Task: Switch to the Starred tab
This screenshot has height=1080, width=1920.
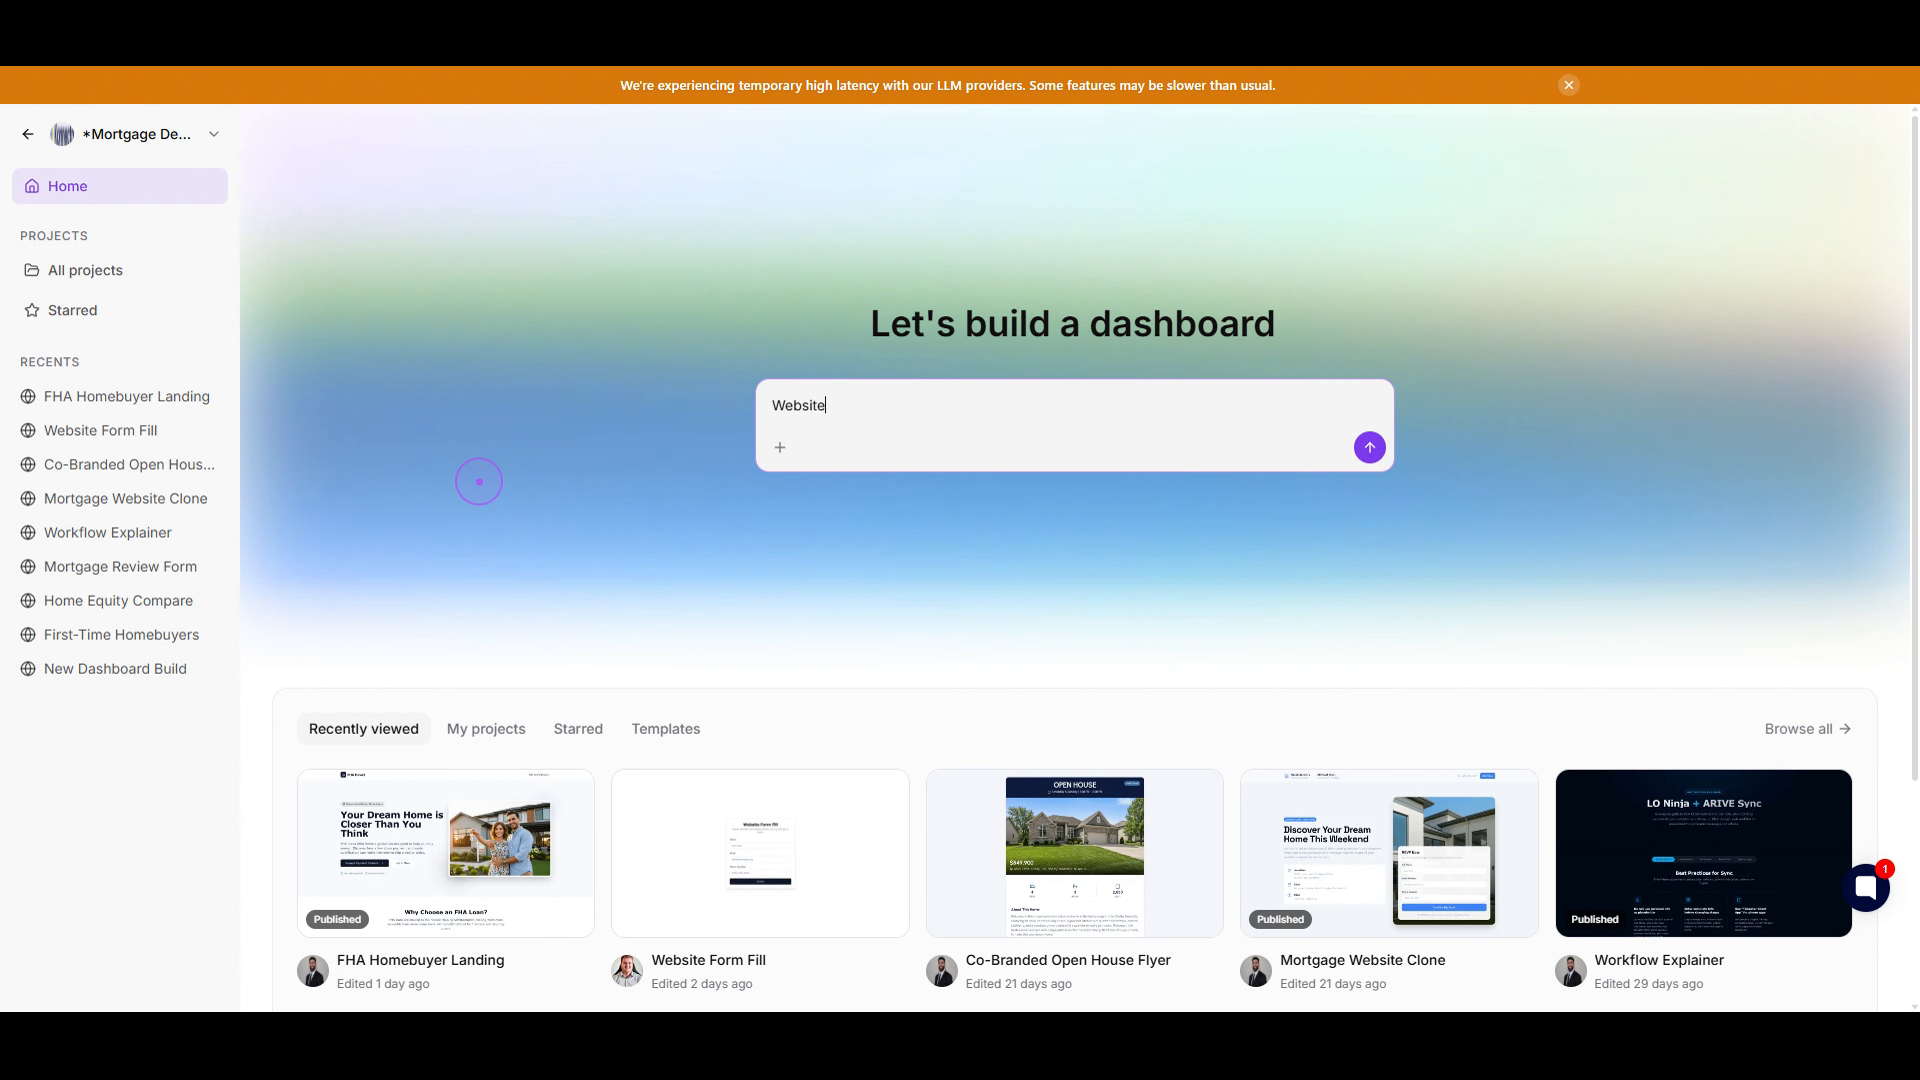Action: point(578,729)
